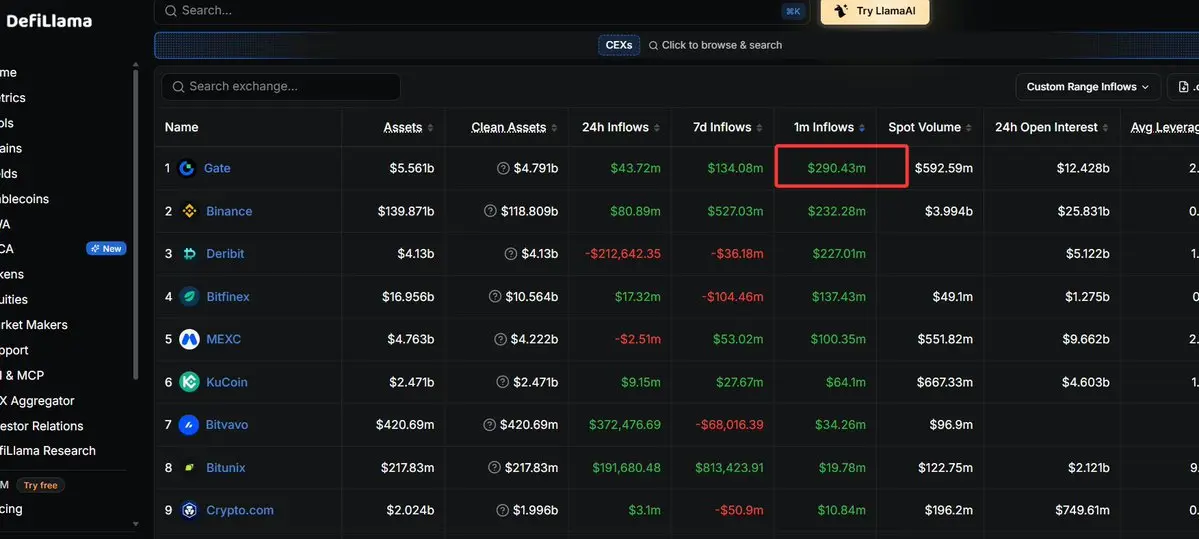Screen dimensions: 1199x539
Task: Click the Bitvavo logo icon
Action: point(189,425)
